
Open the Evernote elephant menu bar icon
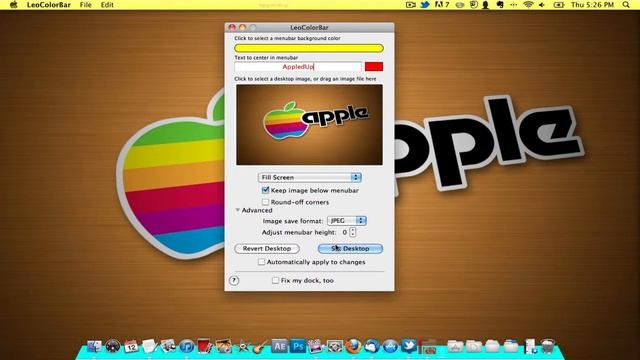(500, 5)
